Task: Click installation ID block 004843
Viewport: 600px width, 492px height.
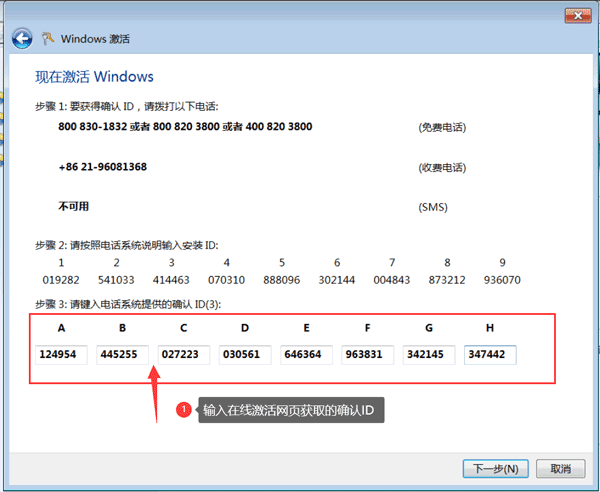Action: 392,280
